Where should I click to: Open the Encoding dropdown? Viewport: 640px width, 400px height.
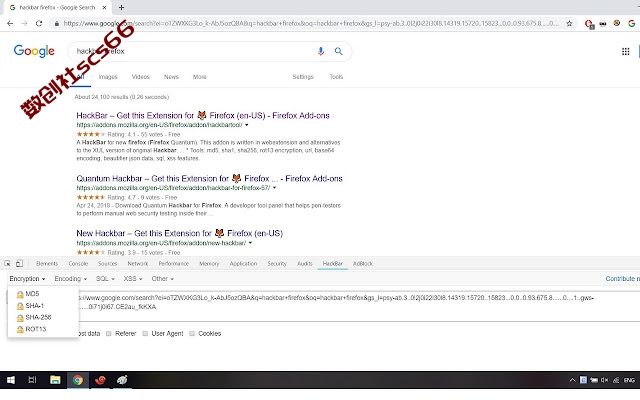pos(71,279)
